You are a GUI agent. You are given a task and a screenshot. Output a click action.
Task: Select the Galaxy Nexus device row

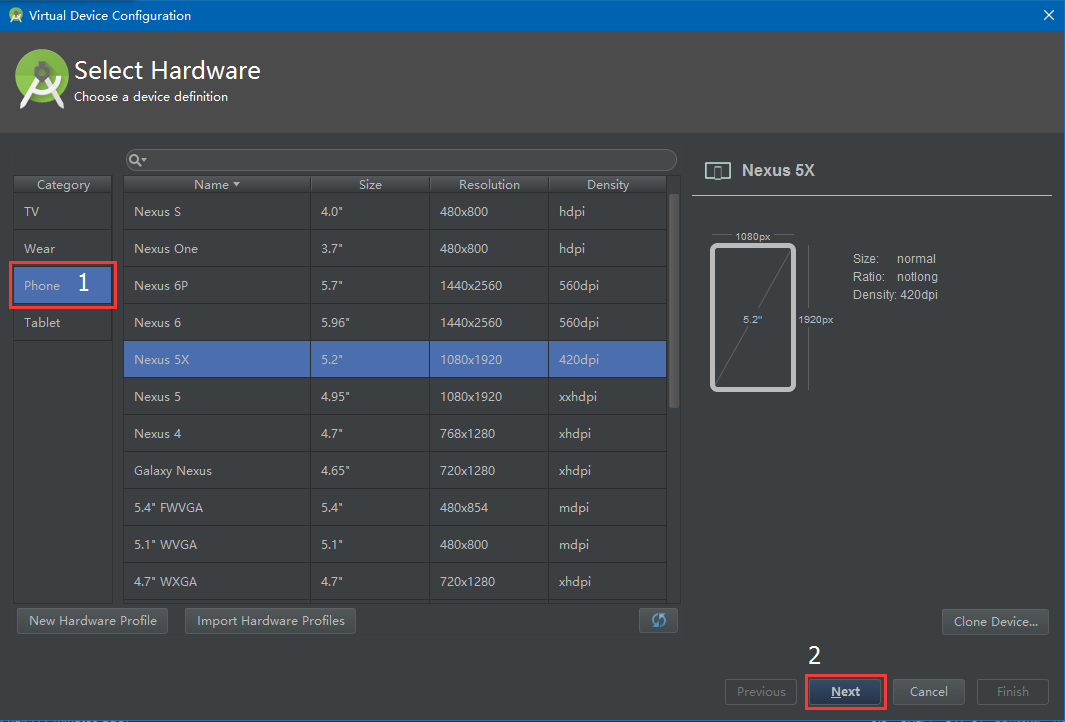[395, 471]
